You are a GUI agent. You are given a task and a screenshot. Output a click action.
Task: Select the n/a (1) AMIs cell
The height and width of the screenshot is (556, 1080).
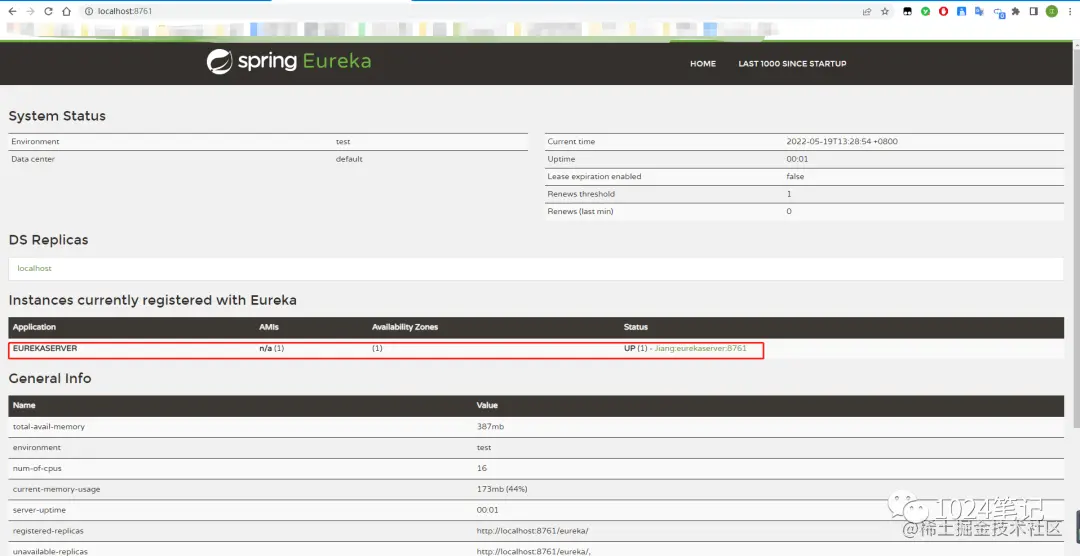click(x=271, y=349)
